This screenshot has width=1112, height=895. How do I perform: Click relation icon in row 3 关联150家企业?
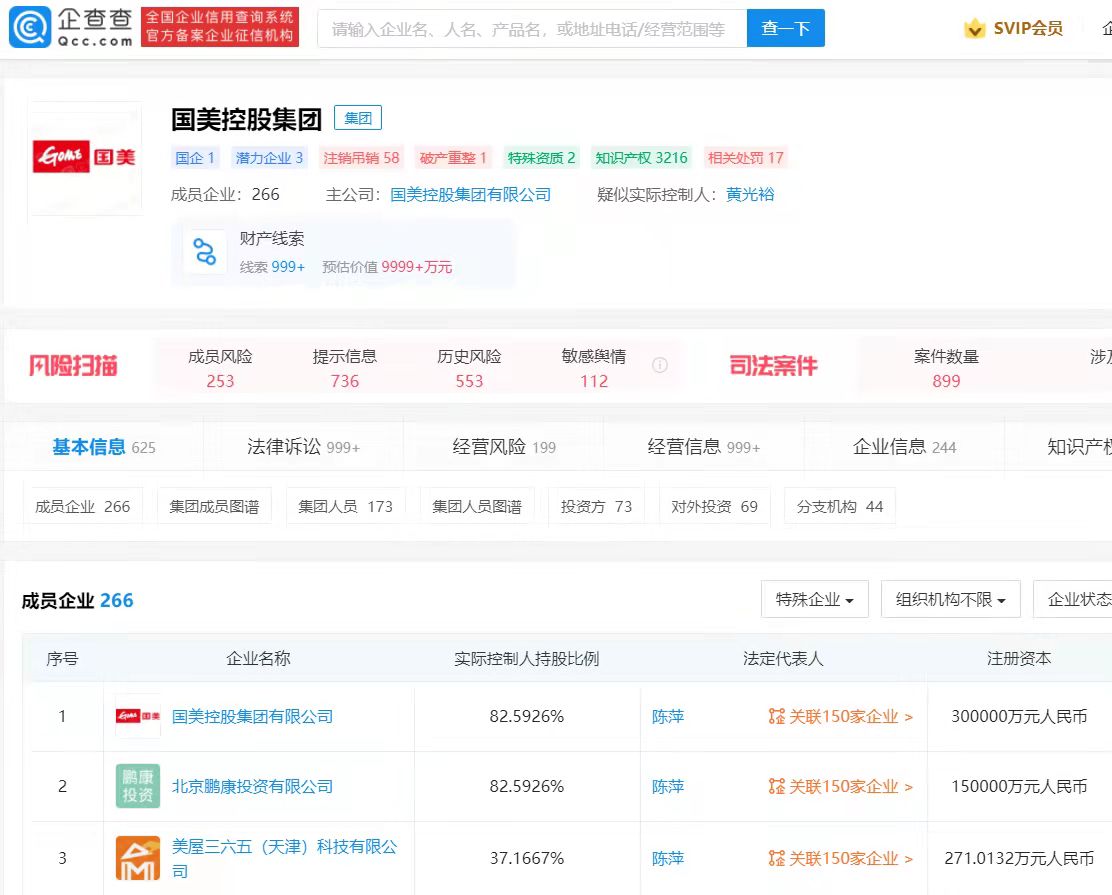777,858
